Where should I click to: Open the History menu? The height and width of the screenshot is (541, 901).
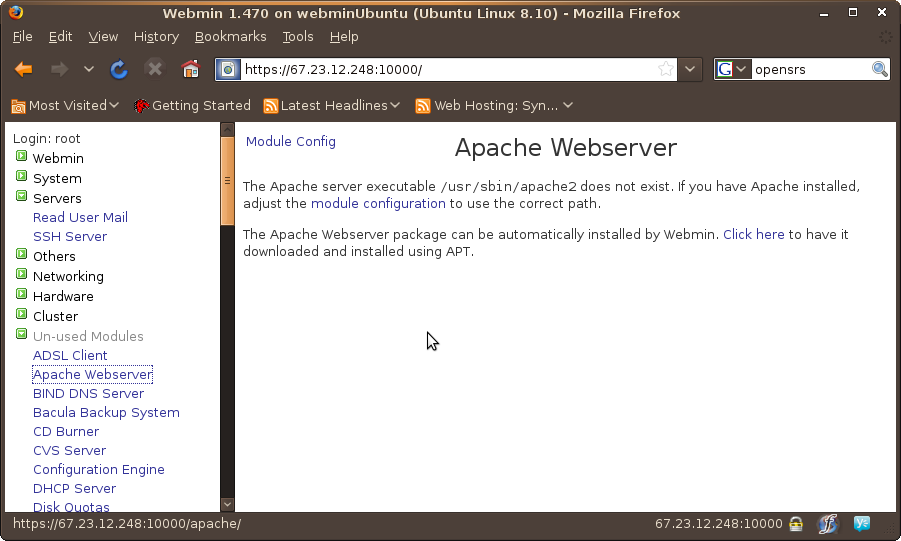click(156, 37)
